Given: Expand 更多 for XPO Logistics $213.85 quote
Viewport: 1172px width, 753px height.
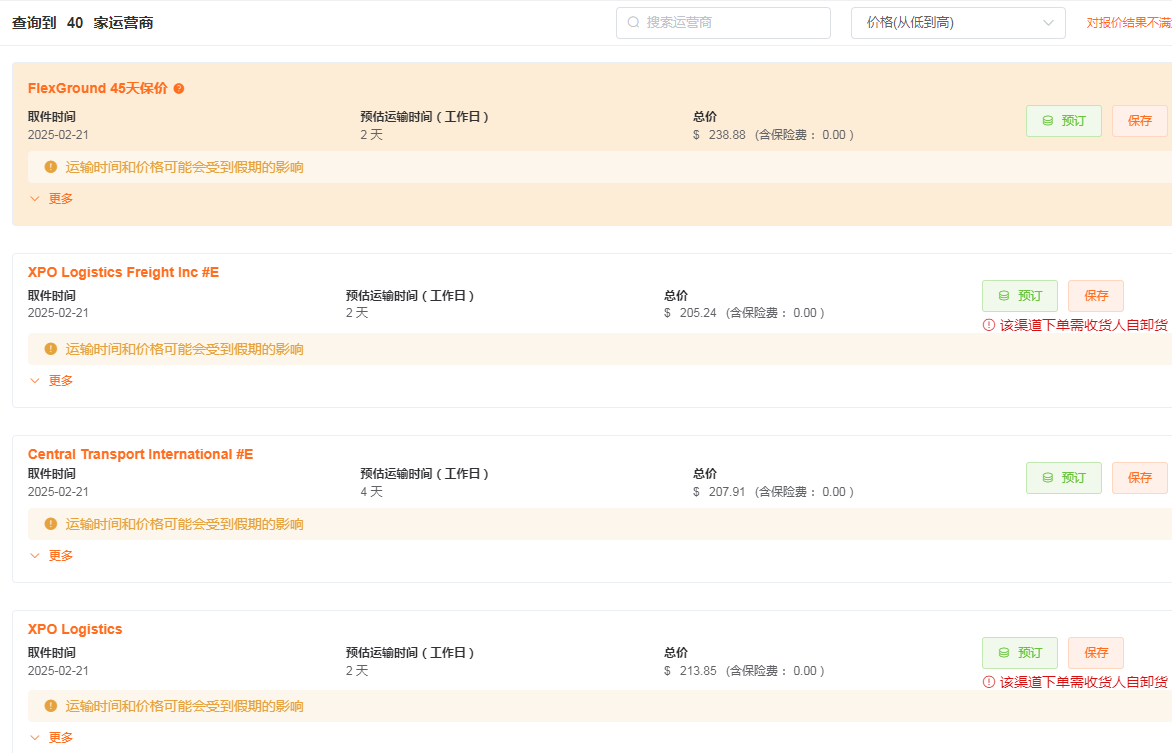Looking at the screenshot, I should 52,737.
